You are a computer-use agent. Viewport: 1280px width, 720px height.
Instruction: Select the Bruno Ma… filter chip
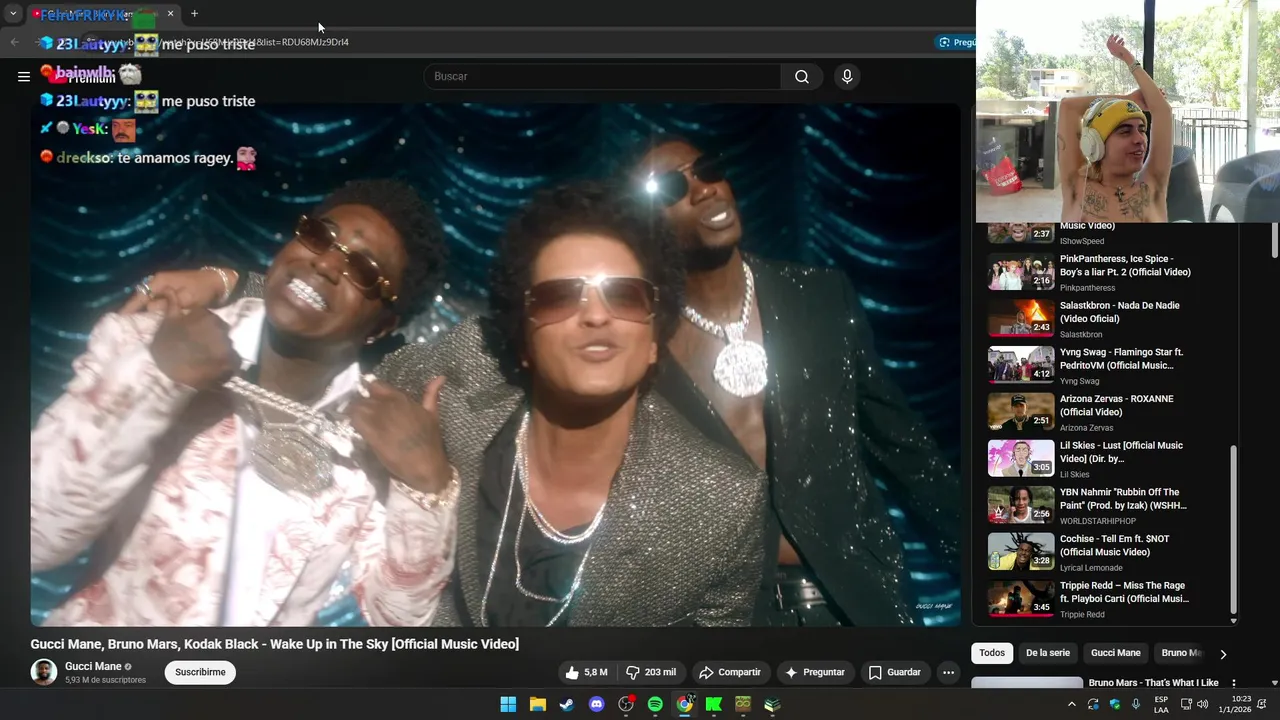[1181, 653]
